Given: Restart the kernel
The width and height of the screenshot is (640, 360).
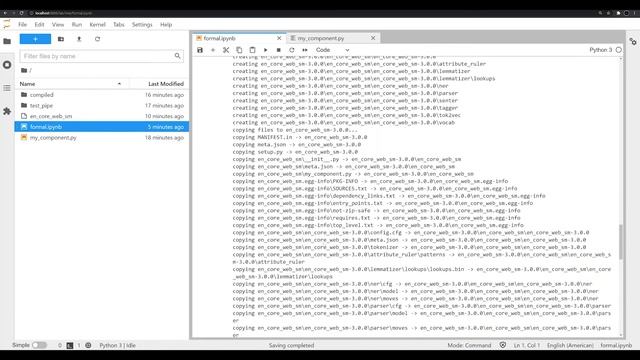Looking at the screenshot, I should pyautogui.click(x=291, y=50).
